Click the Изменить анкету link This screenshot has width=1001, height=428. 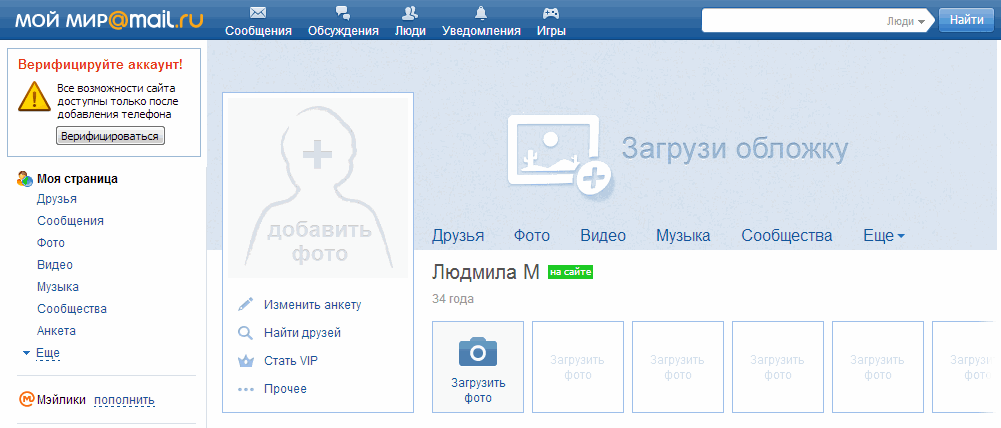pyautogui.click(x=313, y=305)
